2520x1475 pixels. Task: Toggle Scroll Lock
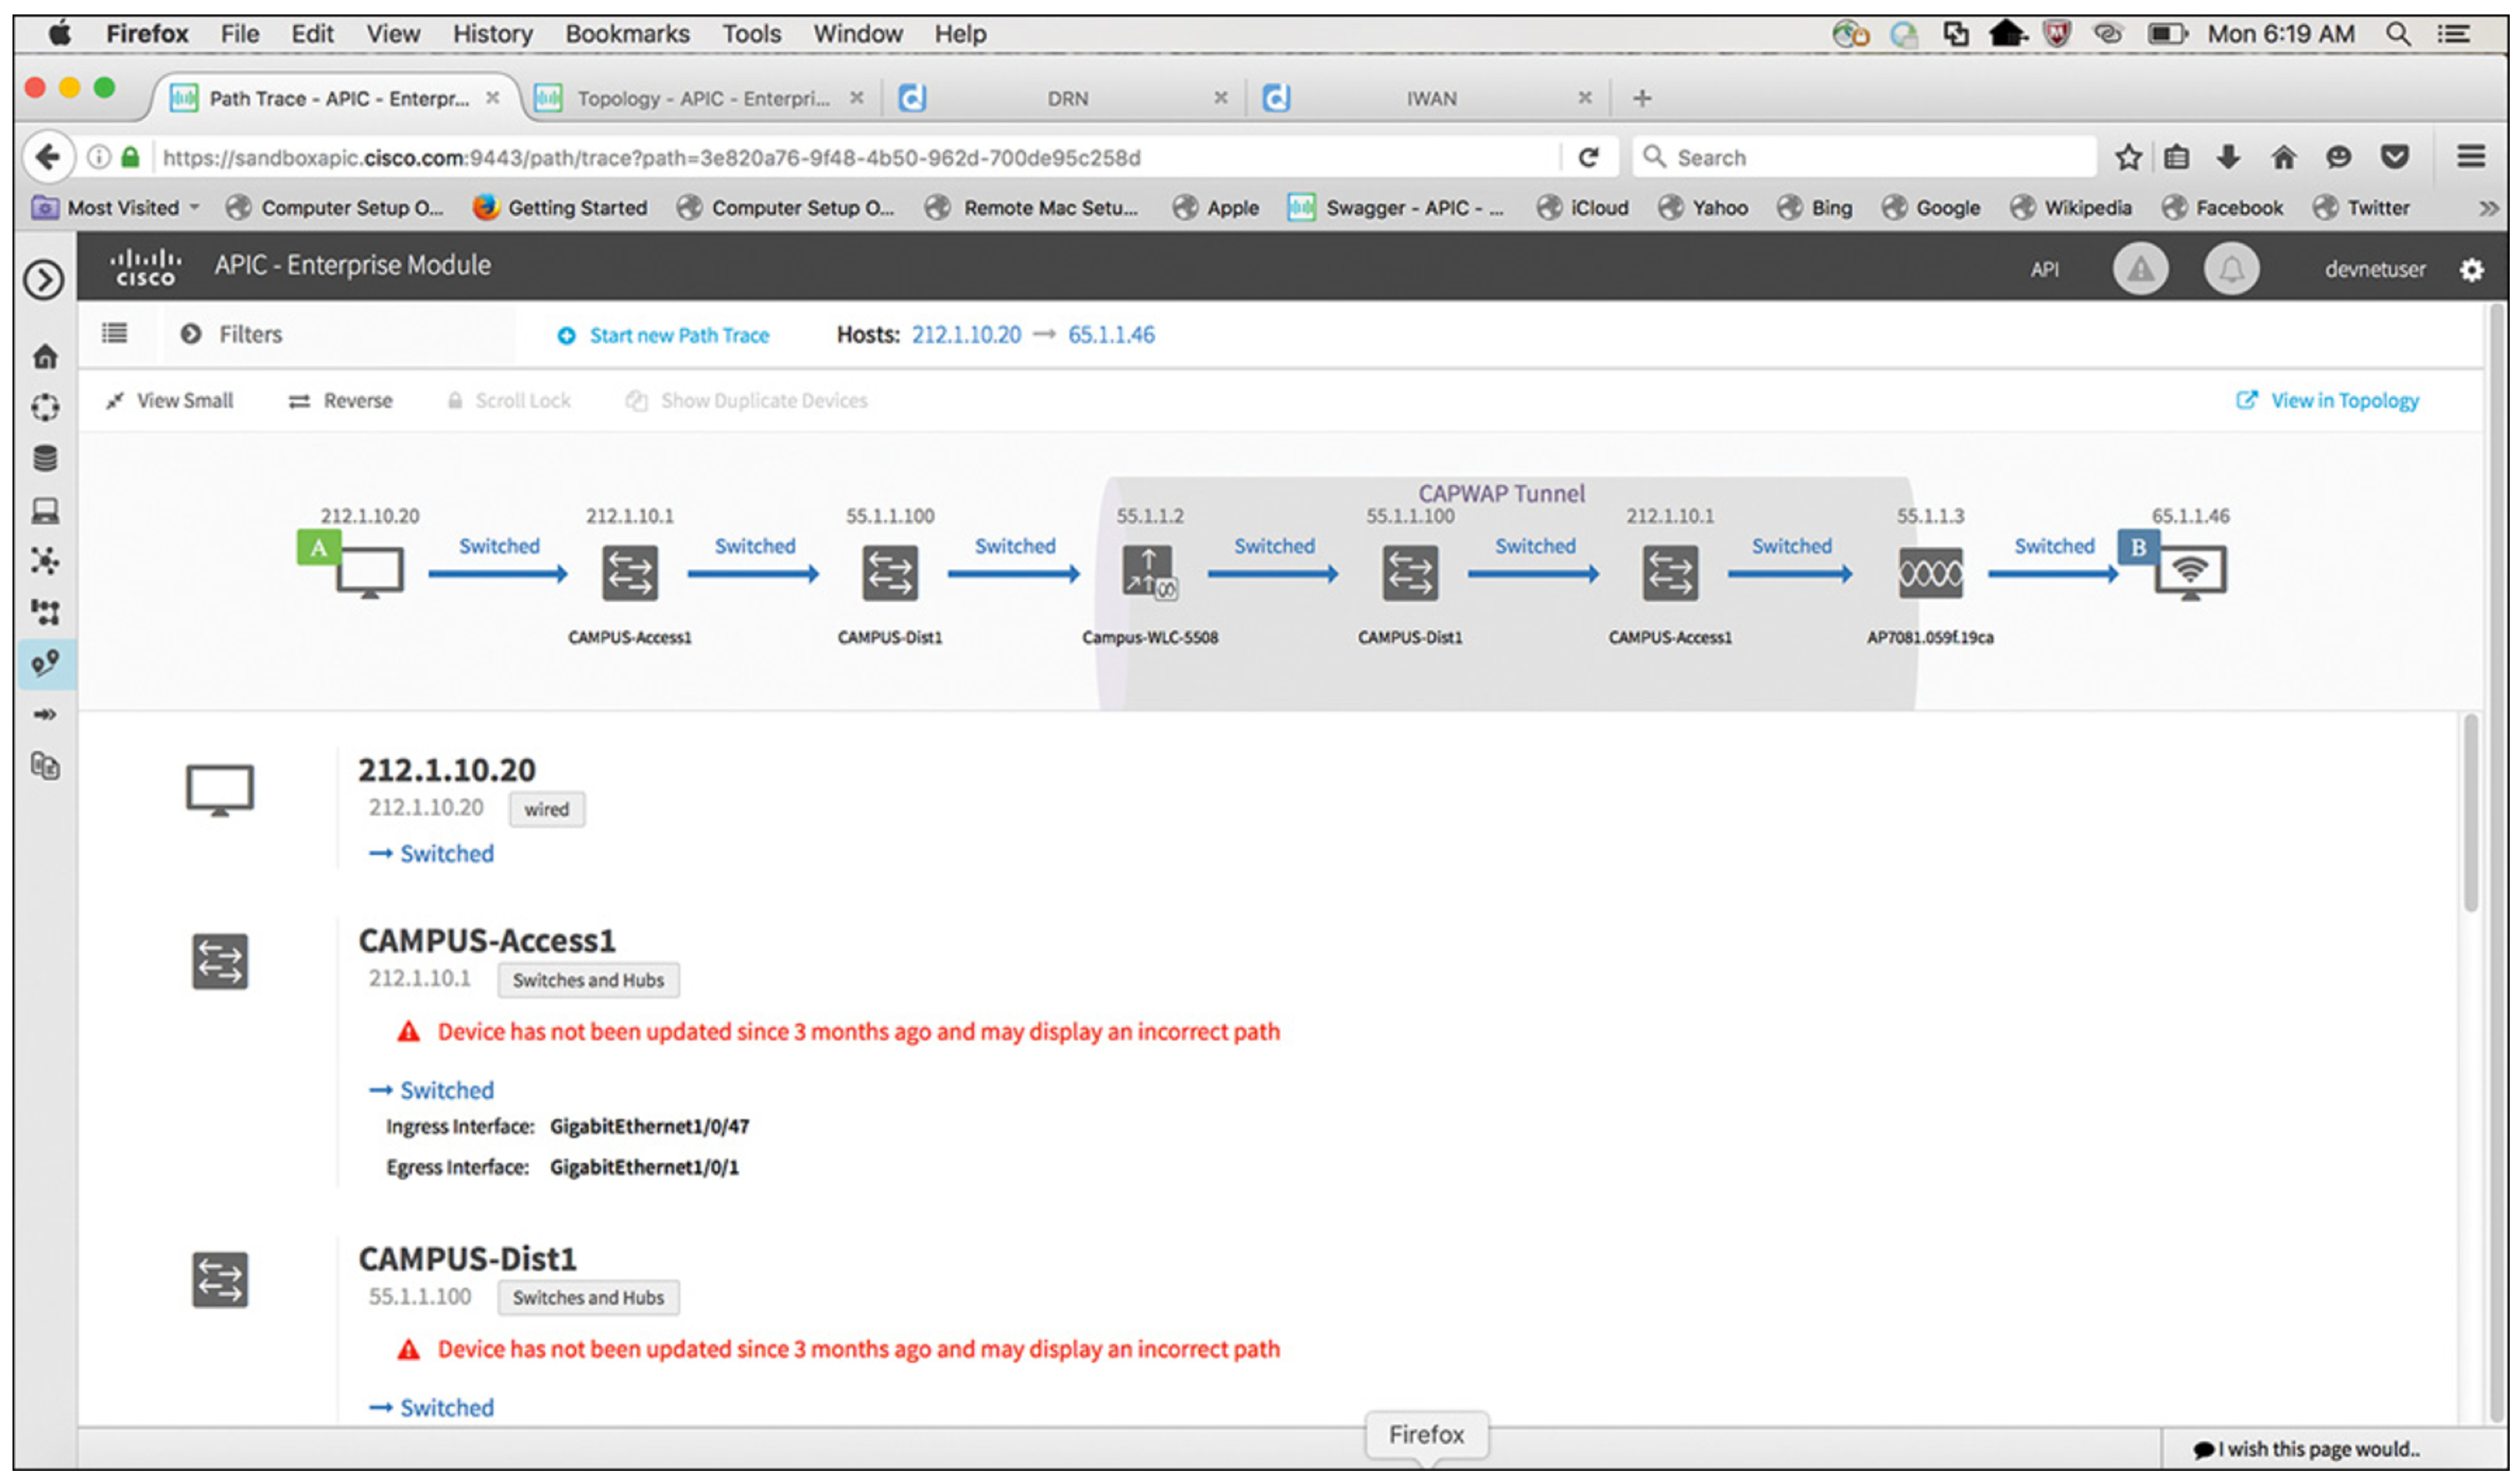click(x=510, y=401)
